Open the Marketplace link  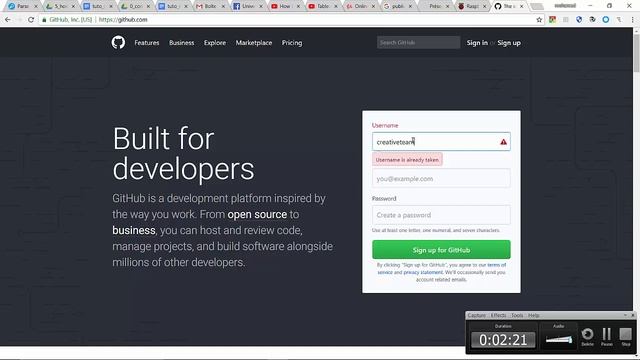pos(253,43)
